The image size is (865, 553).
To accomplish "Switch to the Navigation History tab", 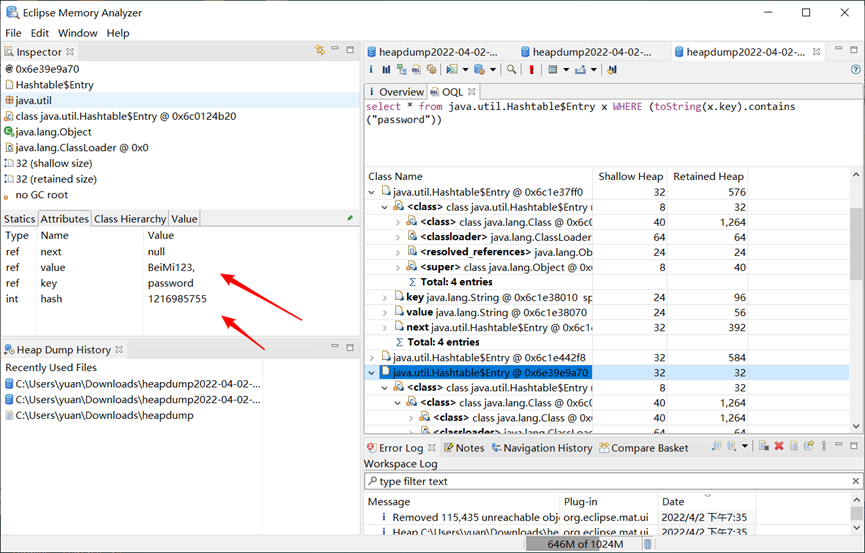I will (542, 448).
